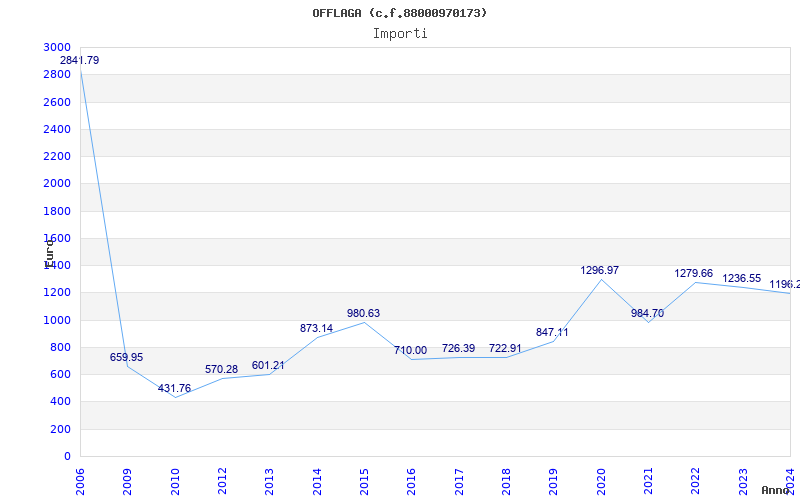Select the 601.21 data label
Viewport: 800px width, 500px height.
coord(268,365)
